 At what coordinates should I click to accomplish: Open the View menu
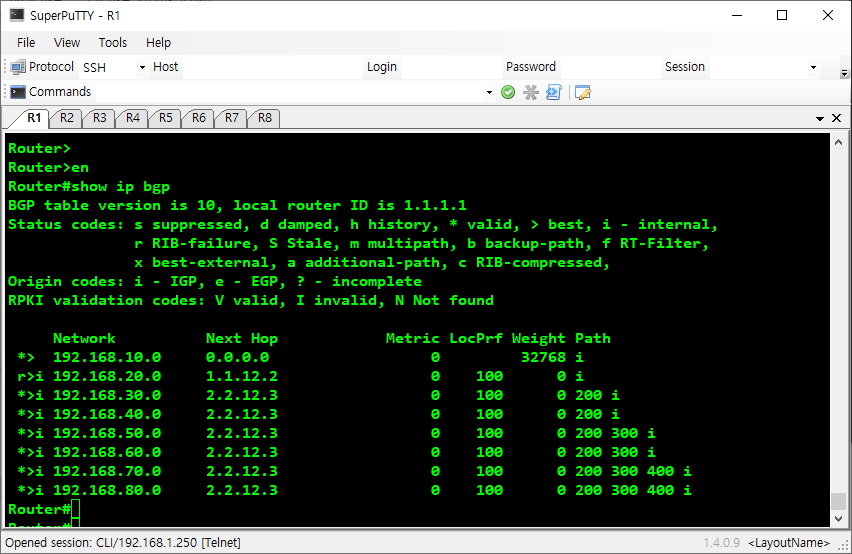67,42
